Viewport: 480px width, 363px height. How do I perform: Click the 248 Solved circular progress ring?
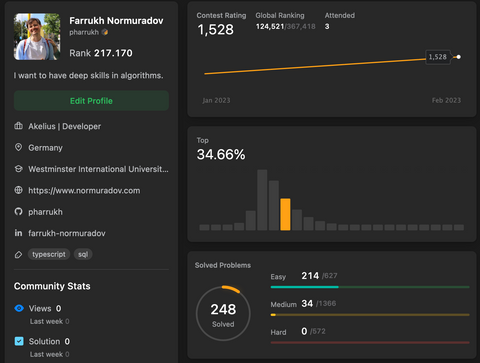click(223, 313)
